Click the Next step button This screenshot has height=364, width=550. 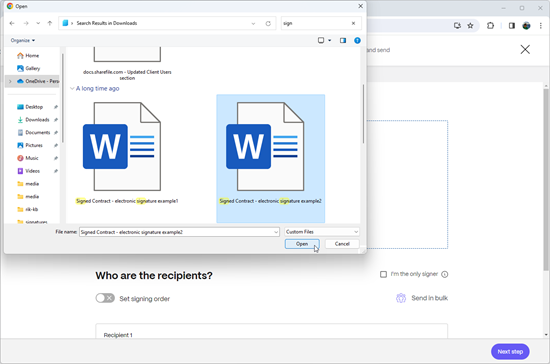510,351
